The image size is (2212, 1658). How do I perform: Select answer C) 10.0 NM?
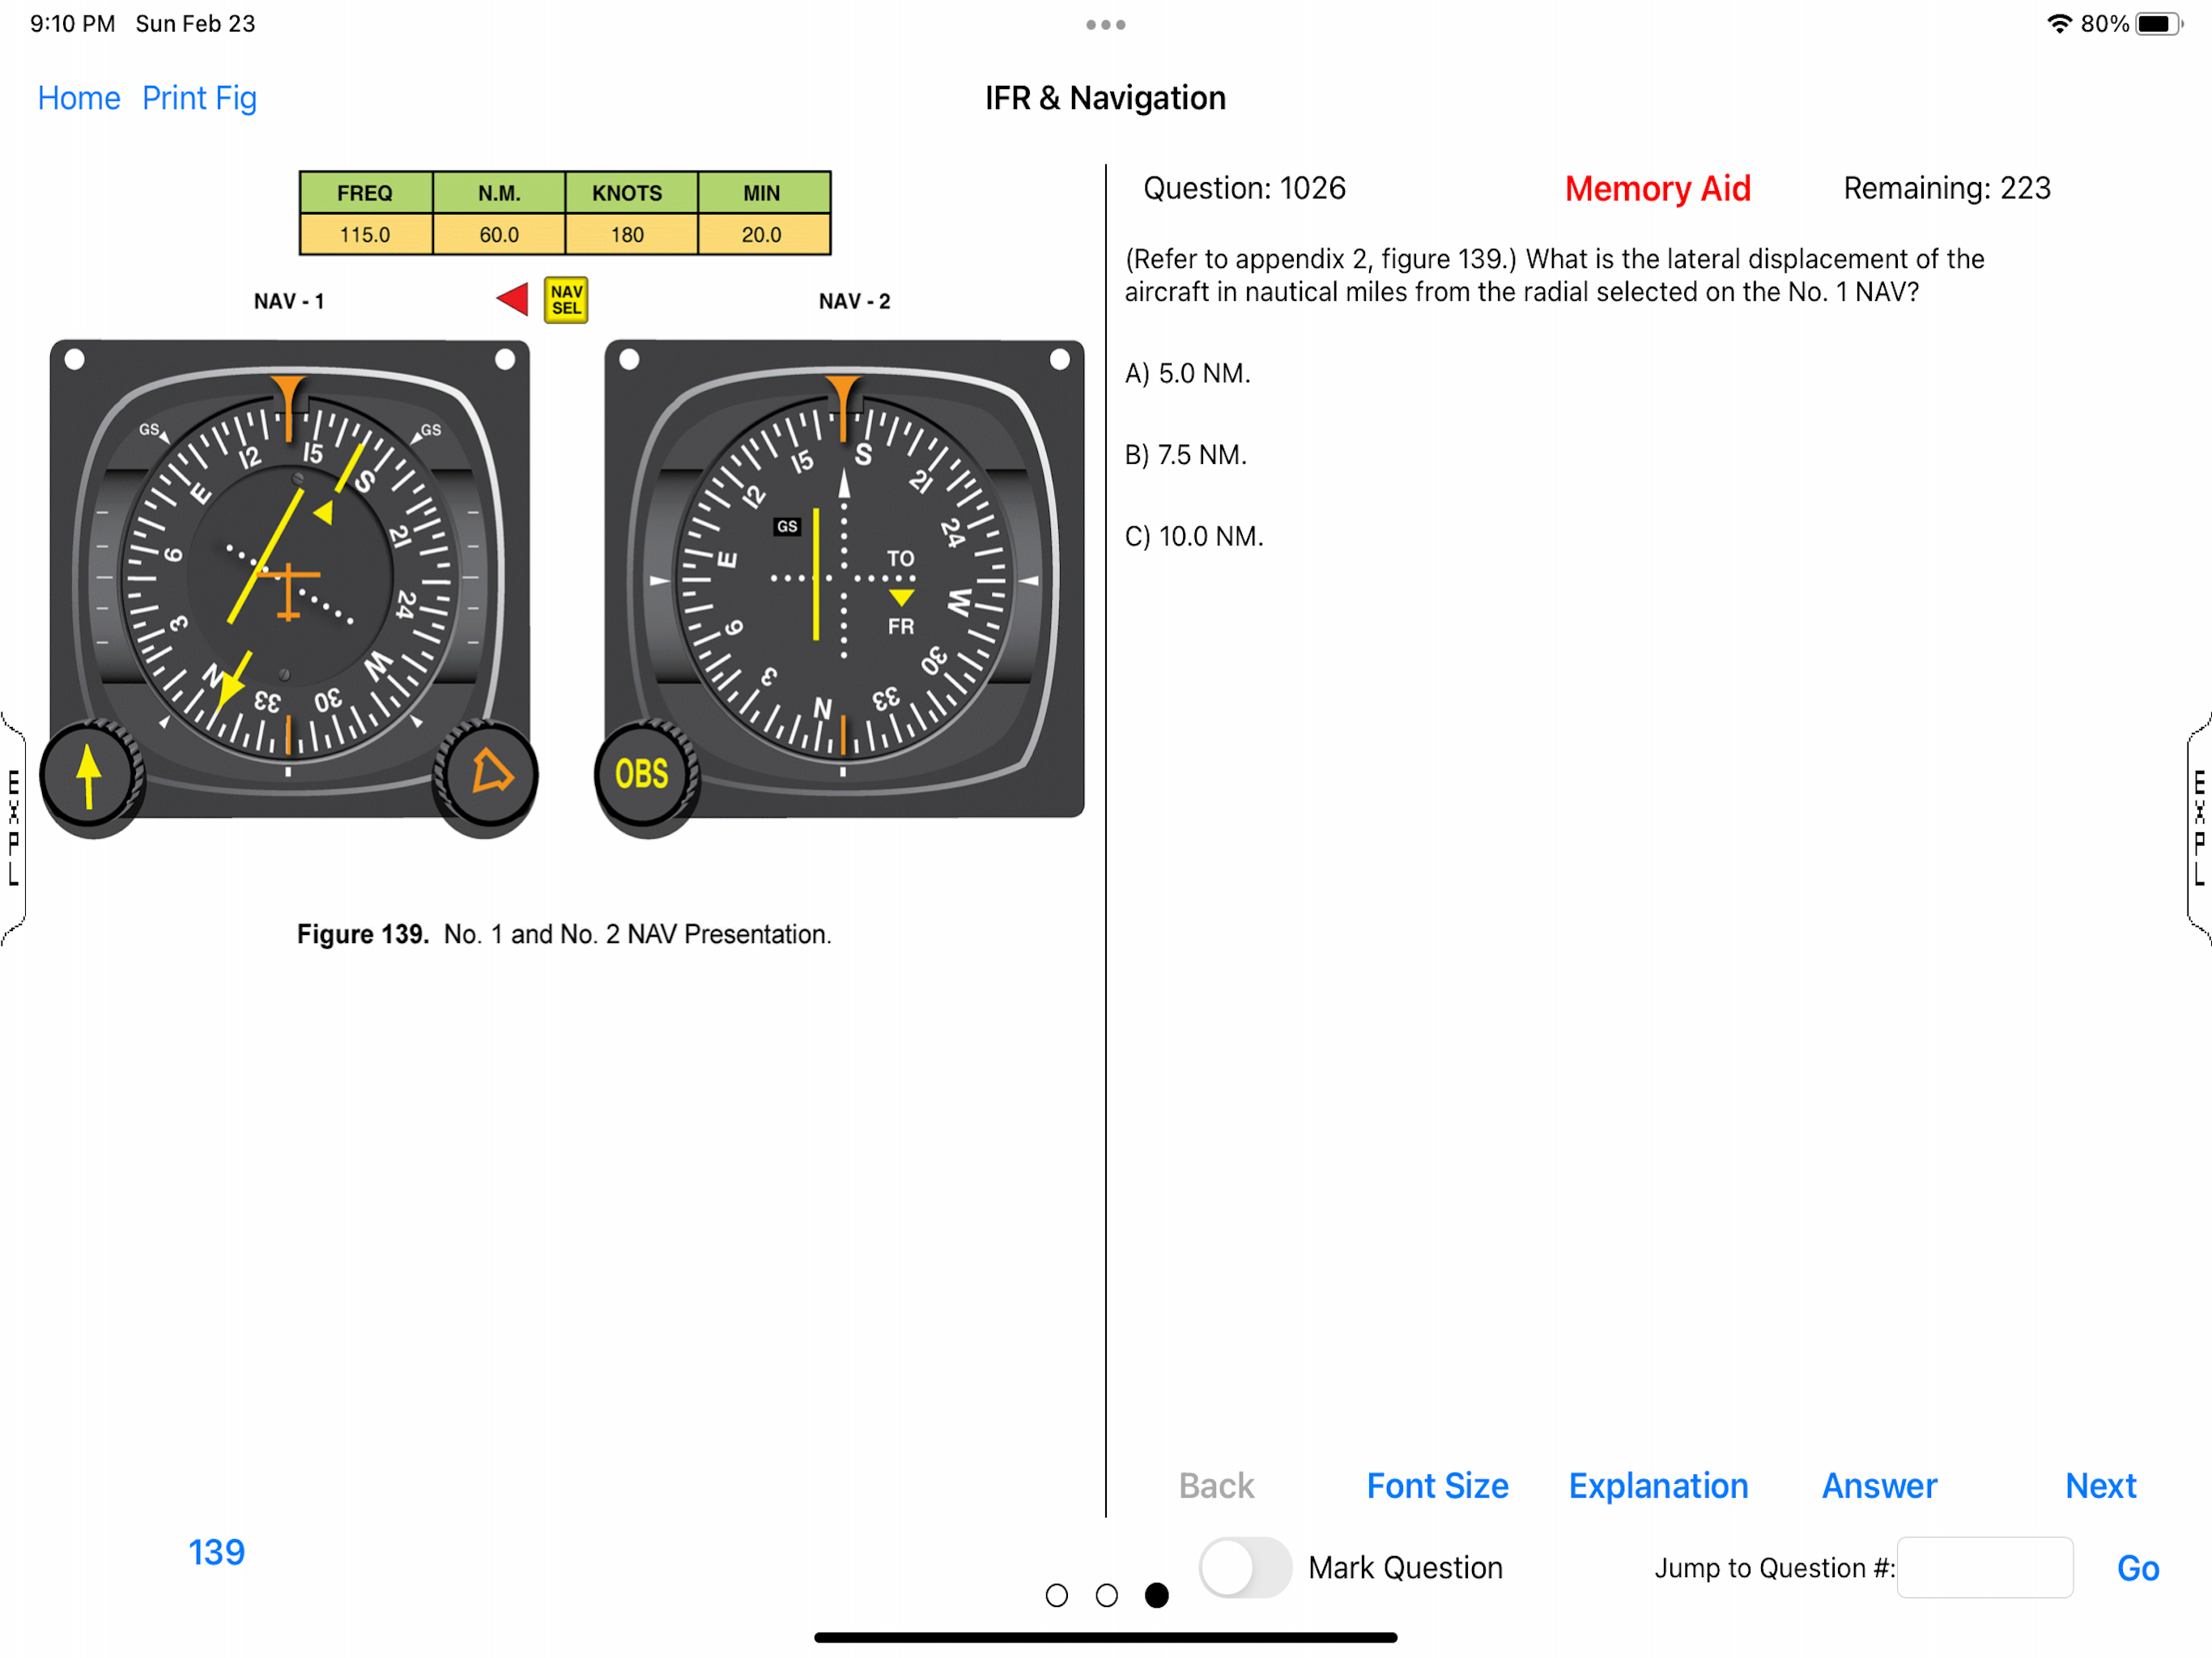click(1193, 537)
